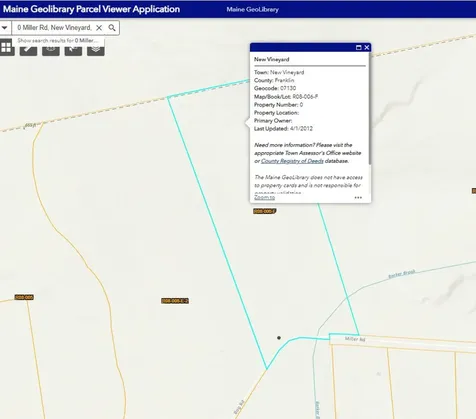The width and height of the screenshot is (476, 419).
Task: Select the R08-006-E-2 parcel label on map
Action: (x=175, y=301)
